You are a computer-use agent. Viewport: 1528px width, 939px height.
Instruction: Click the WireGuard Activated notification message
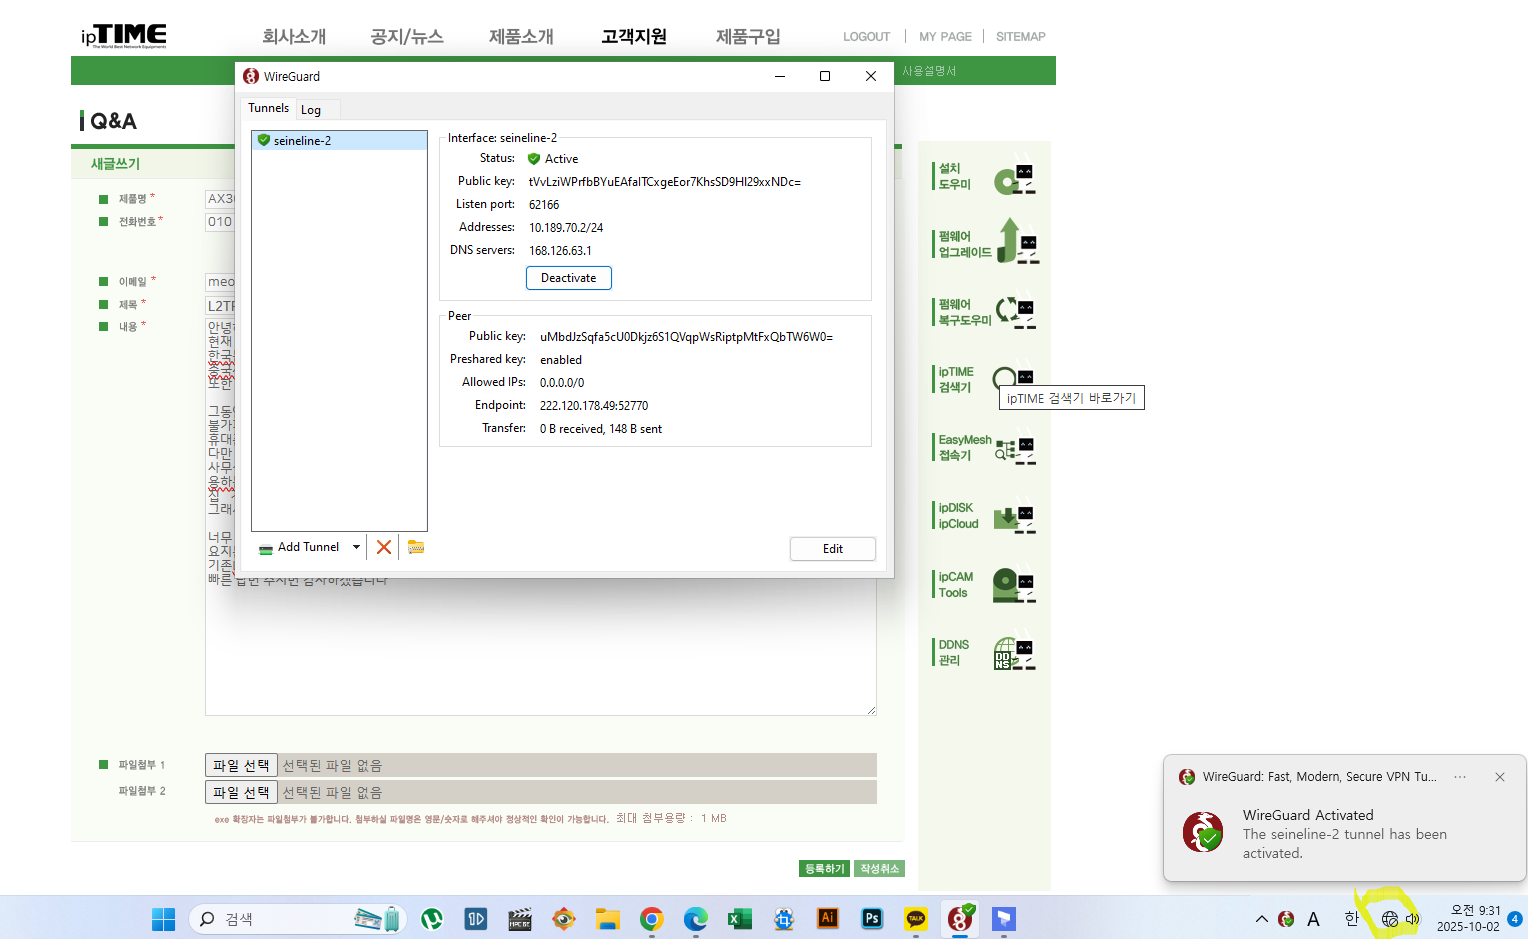point(1345,834)
